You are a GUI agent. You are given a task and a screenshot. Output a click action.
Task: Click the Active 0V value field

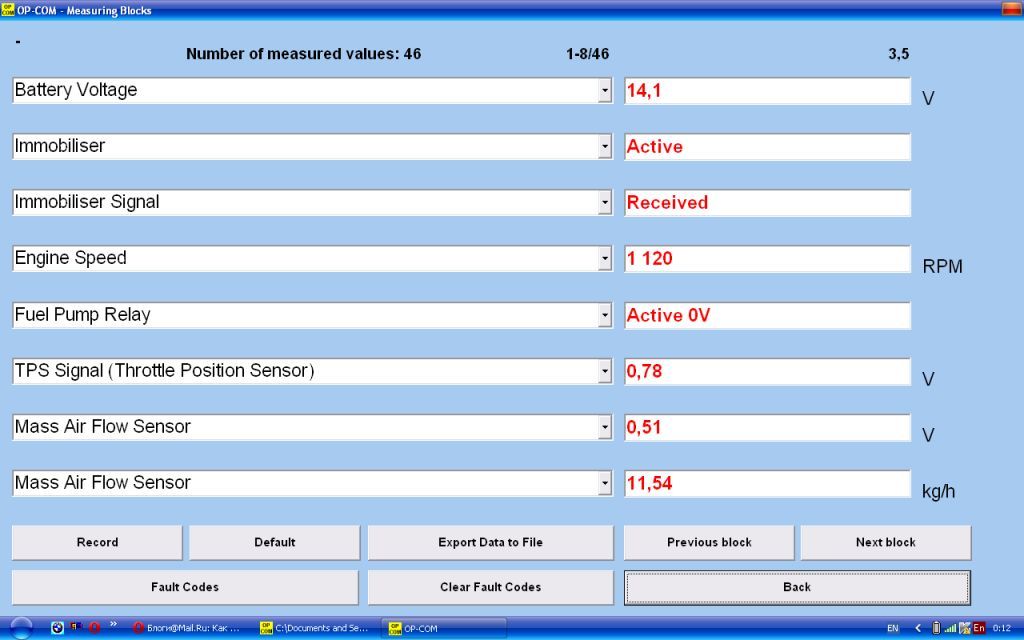click(x=767, y=315)
